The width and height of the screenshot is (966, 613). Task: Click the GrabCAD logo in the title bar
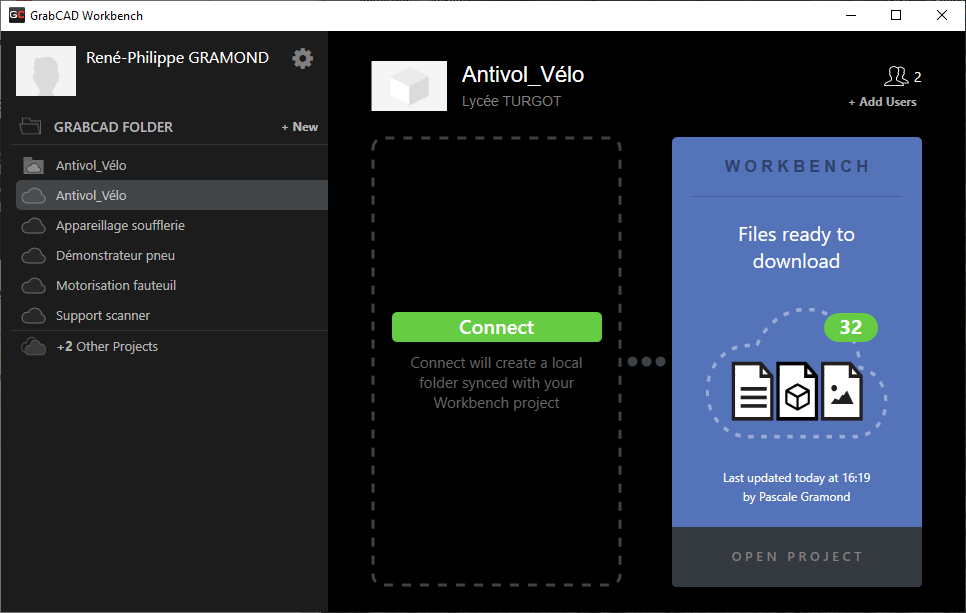tap(17, 15)
